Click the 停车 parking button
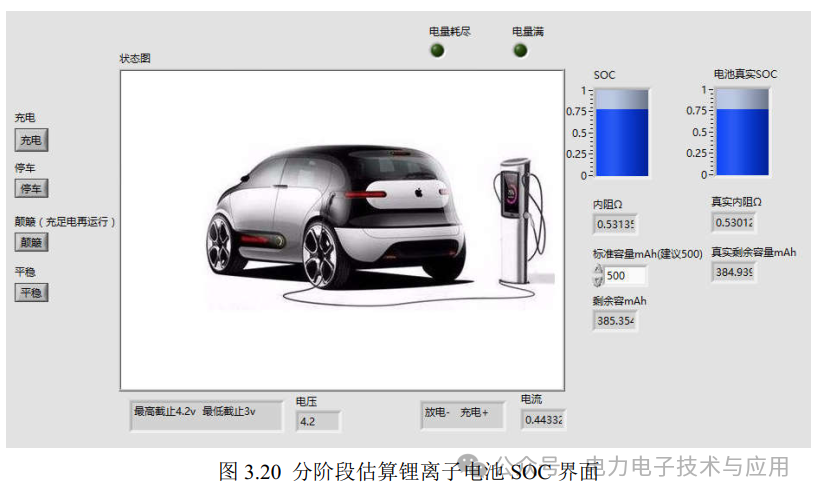 coord(31,188)
